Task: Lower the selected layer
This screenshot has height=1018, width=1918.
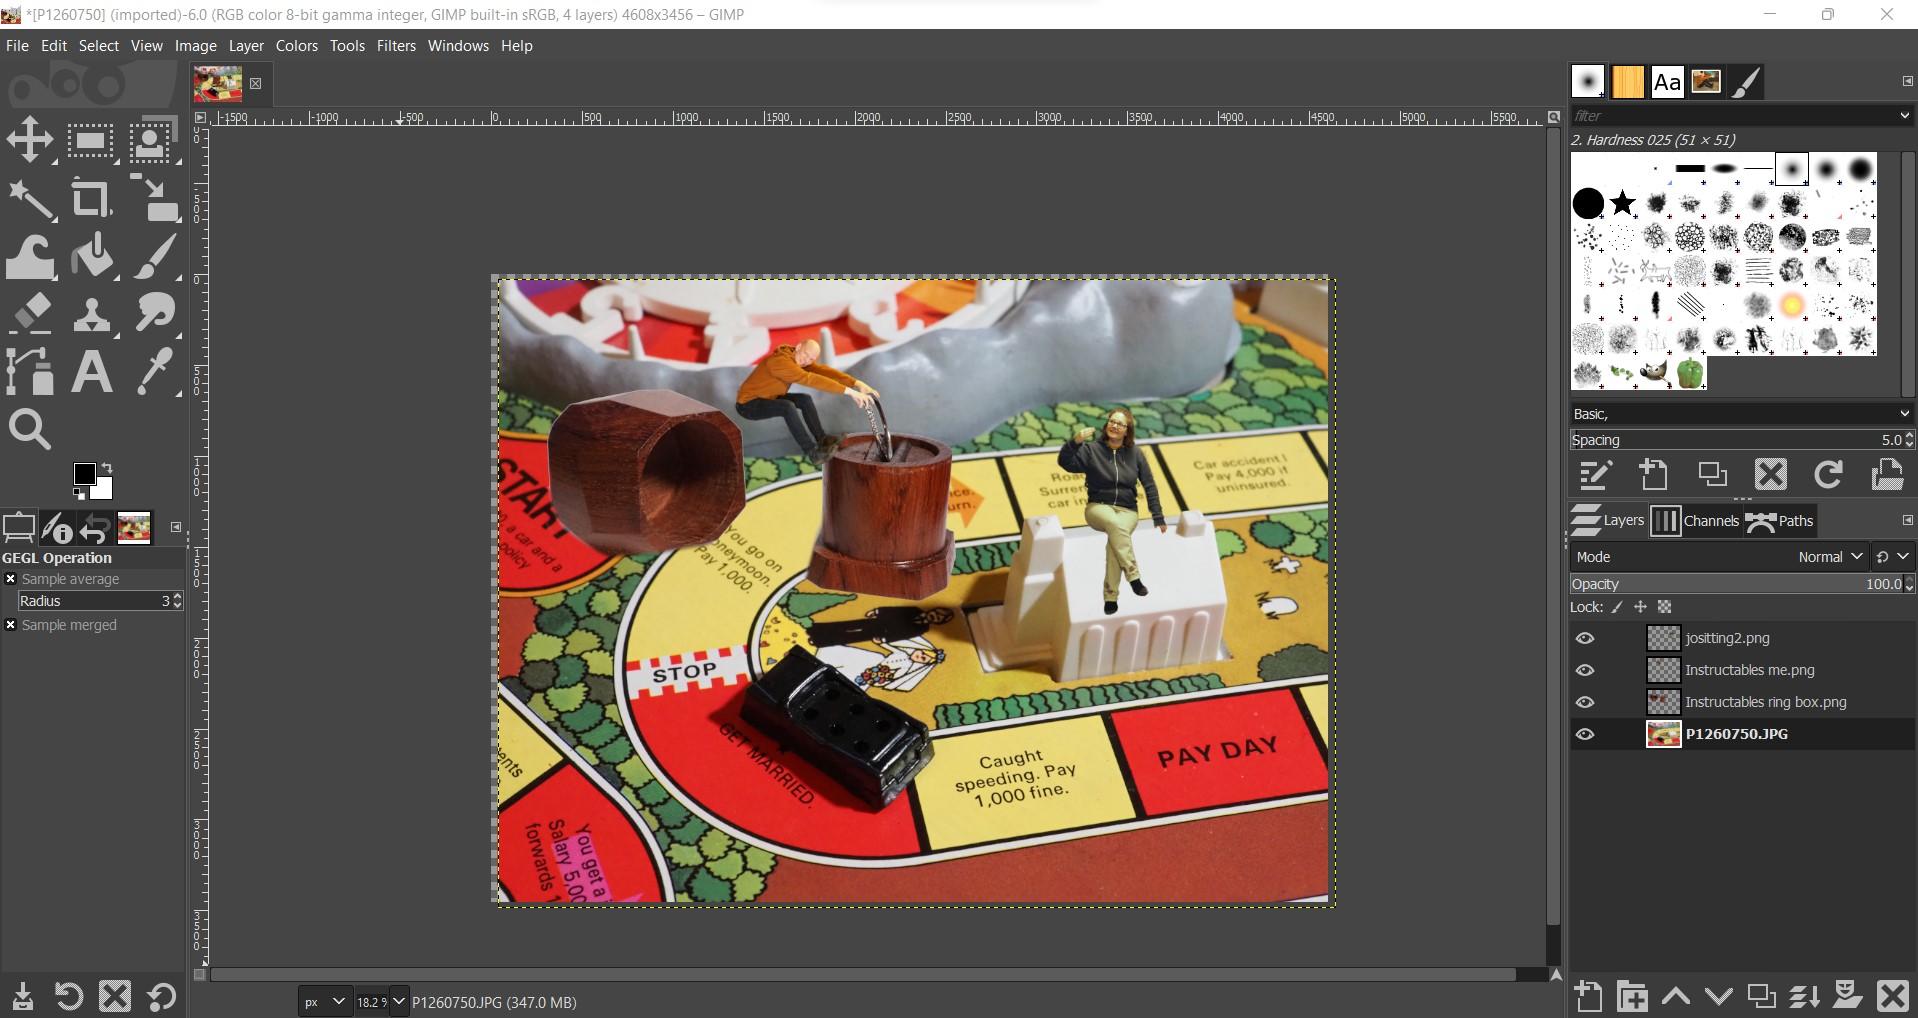Action: pyautogui.click(x=1718, y=996)
